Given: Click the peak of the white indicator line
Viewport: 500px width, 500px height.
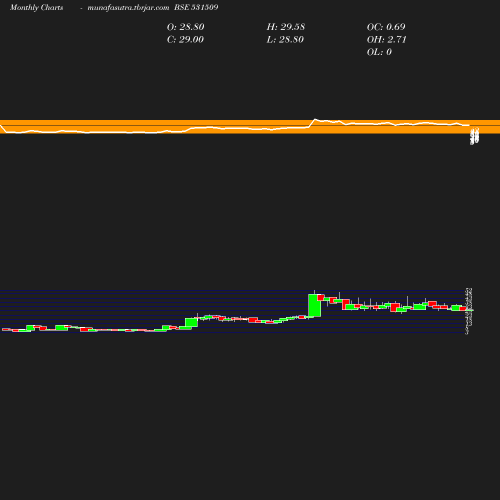Looking at the screenshot, I should (315, 119).
